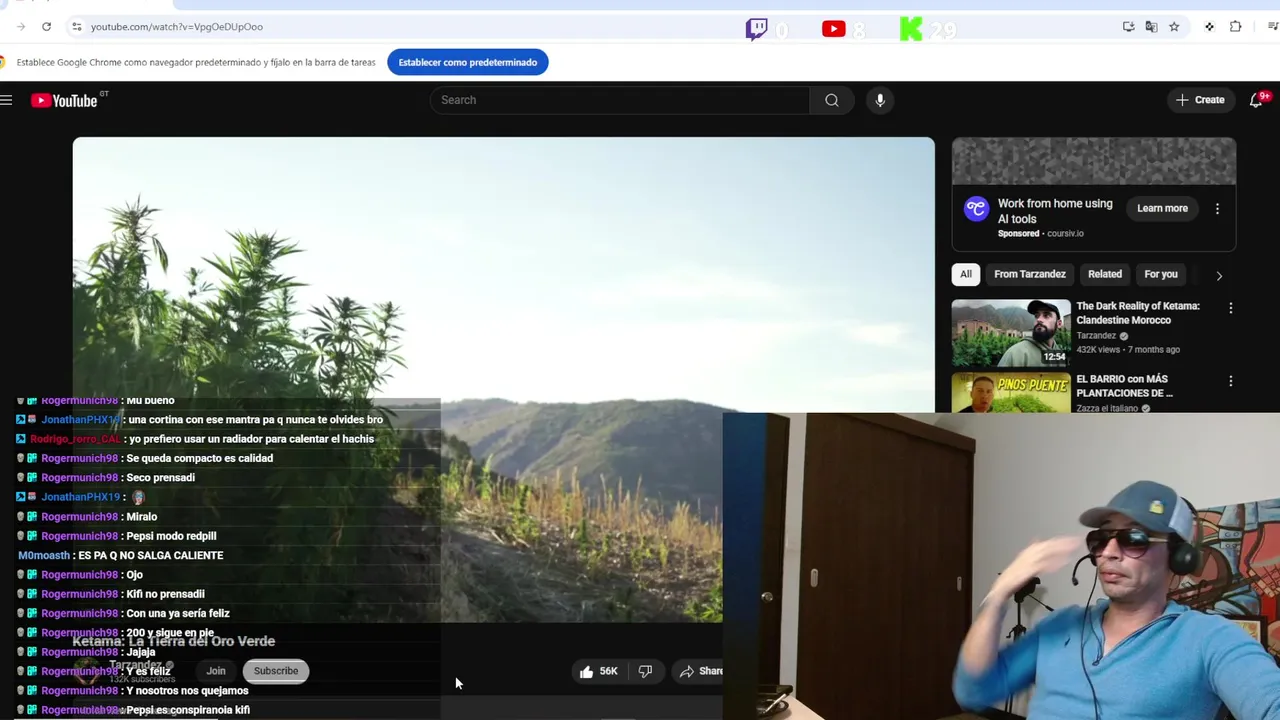
Task: Click the youtube.com address bar URL
Action: tap(177, 27)
